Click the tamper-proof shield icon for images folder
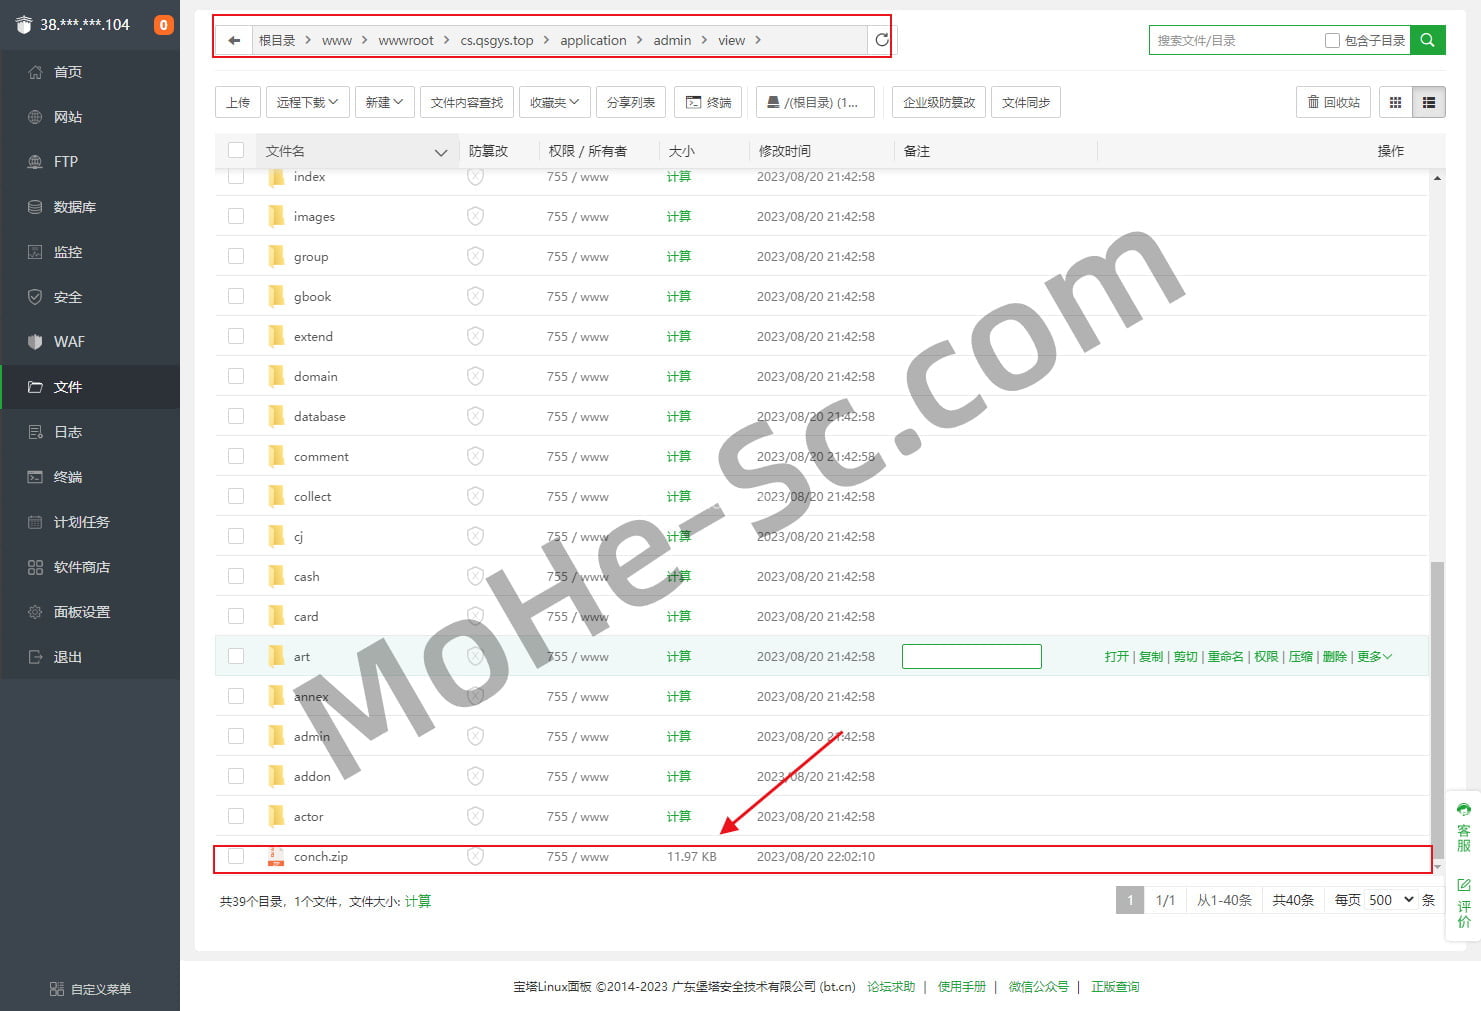The width and height of the screenshot is (1481, 1011). coord(475,216)
